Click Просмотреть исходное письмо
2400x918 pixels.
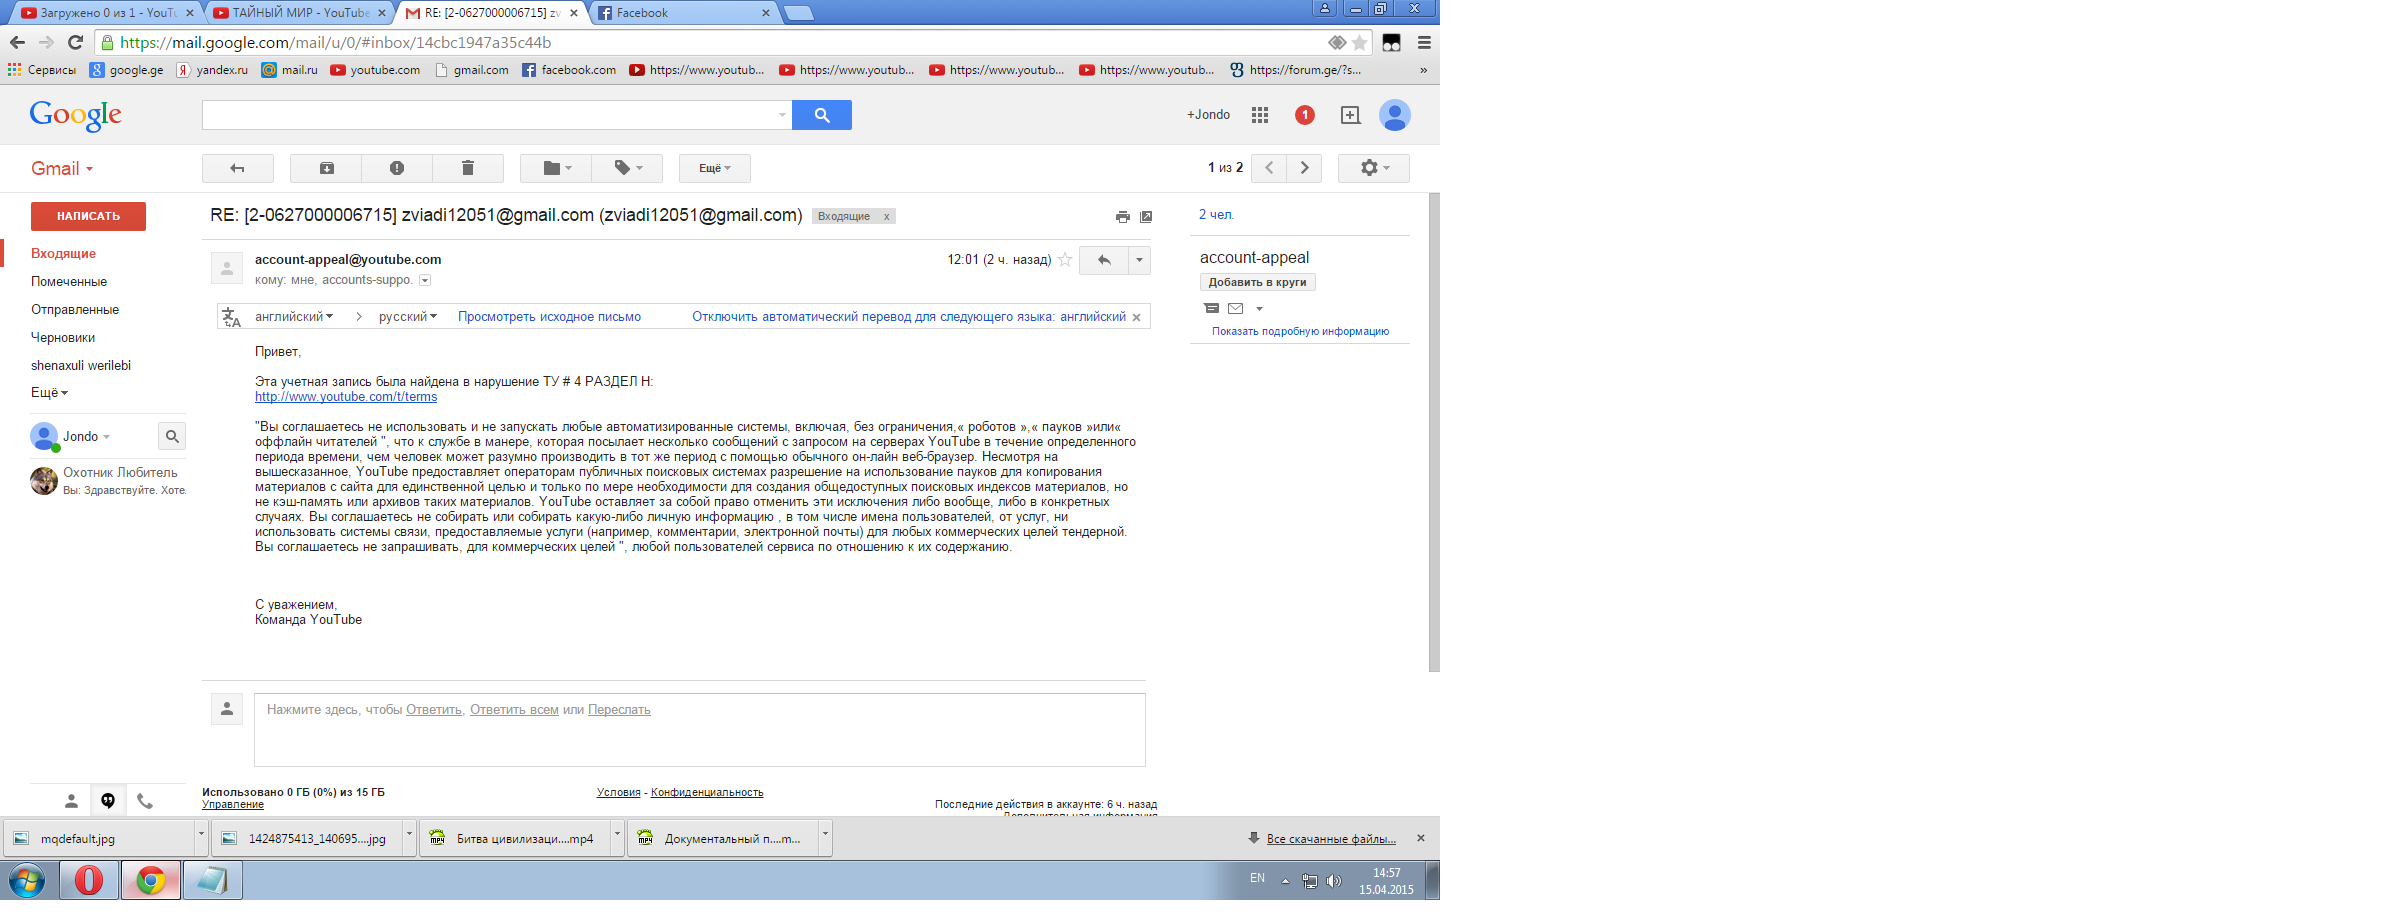pos(549,317)
